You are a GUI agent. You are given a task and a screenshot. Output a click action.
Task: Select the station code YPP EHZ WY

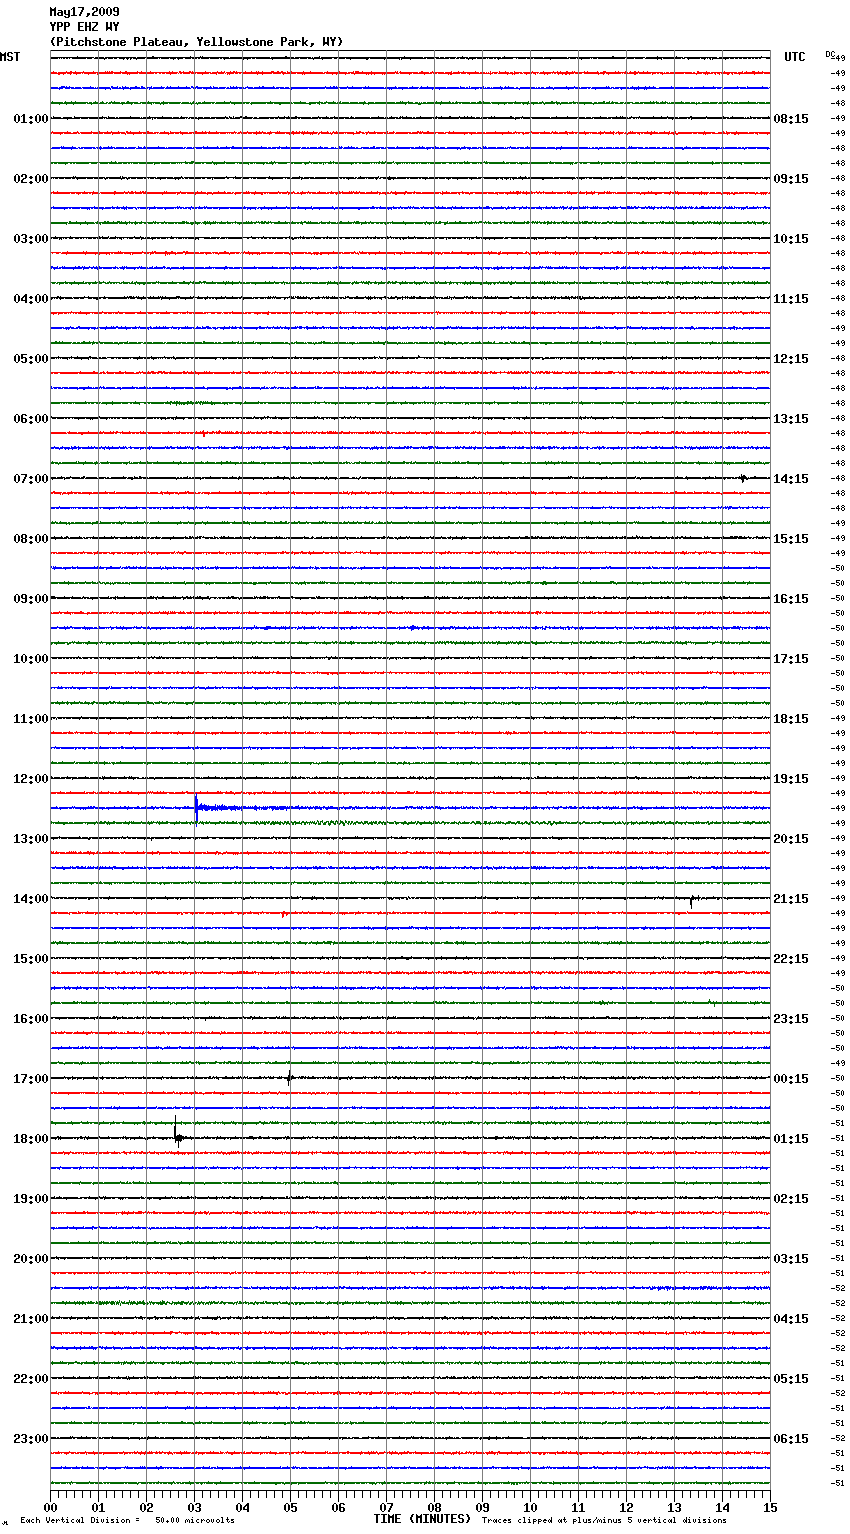(x=84, y=27)
